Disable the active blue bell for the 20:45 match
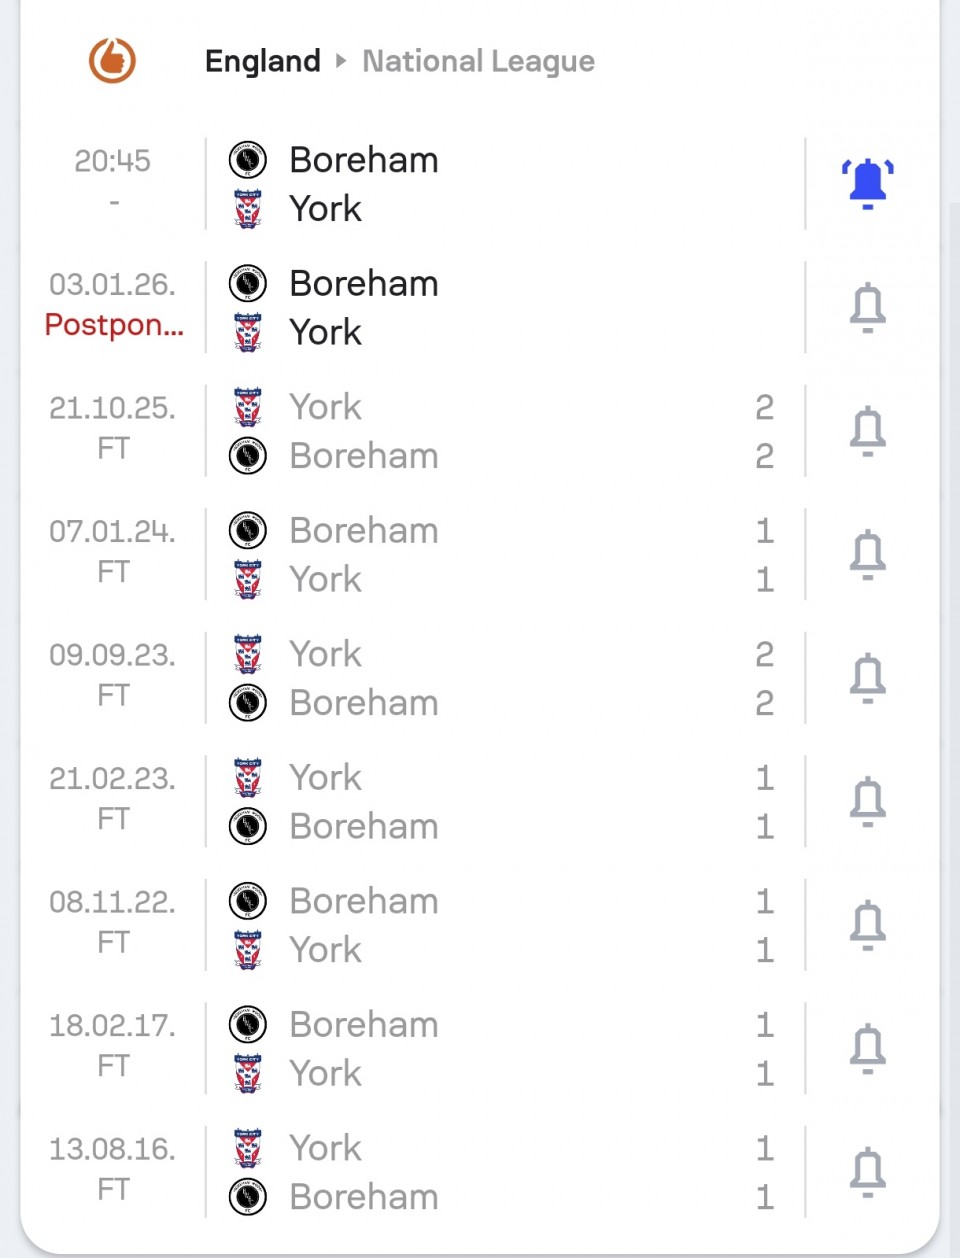This screenshot has height=1258, width=960. pos(867,184)
